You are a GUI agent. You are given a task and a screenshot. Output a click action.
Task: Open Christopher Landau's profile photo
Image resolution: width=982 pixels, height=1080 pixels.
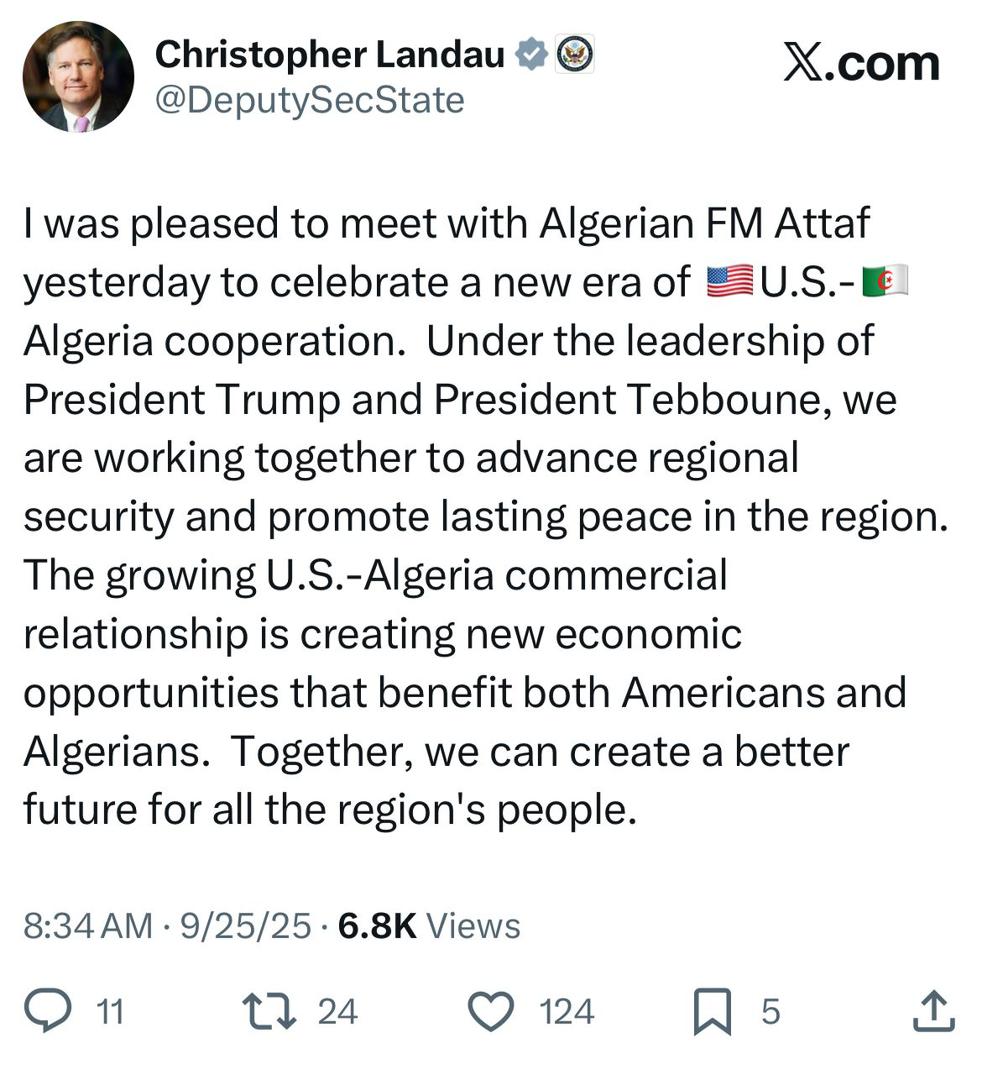pos(78,77)
